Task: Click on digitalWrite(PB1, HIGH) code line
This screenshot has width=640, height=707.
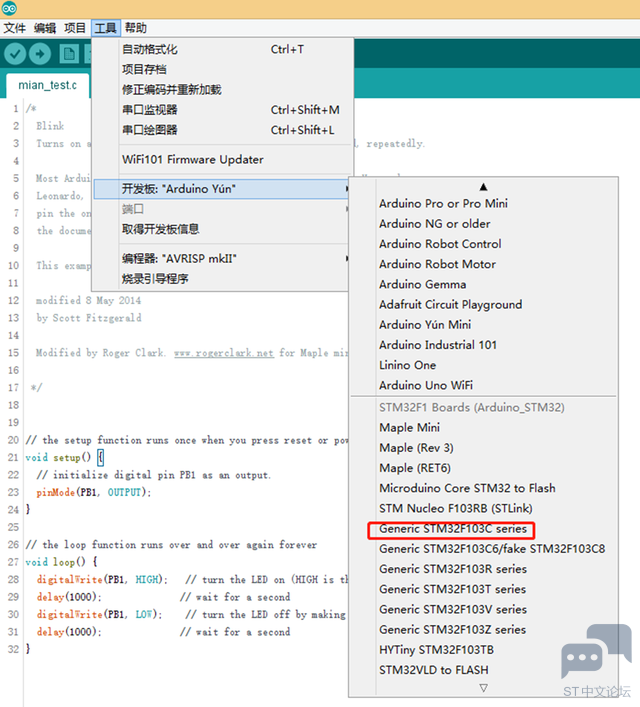Action: coord(102,580)
